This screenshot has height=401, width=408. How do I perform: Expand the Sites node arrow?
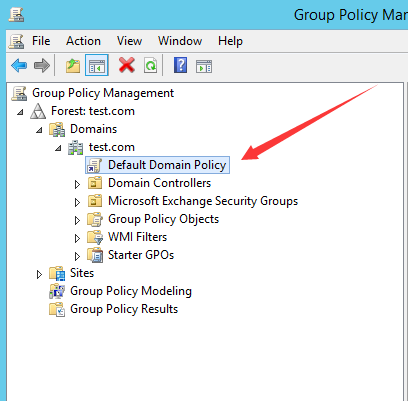coord(39,274)
